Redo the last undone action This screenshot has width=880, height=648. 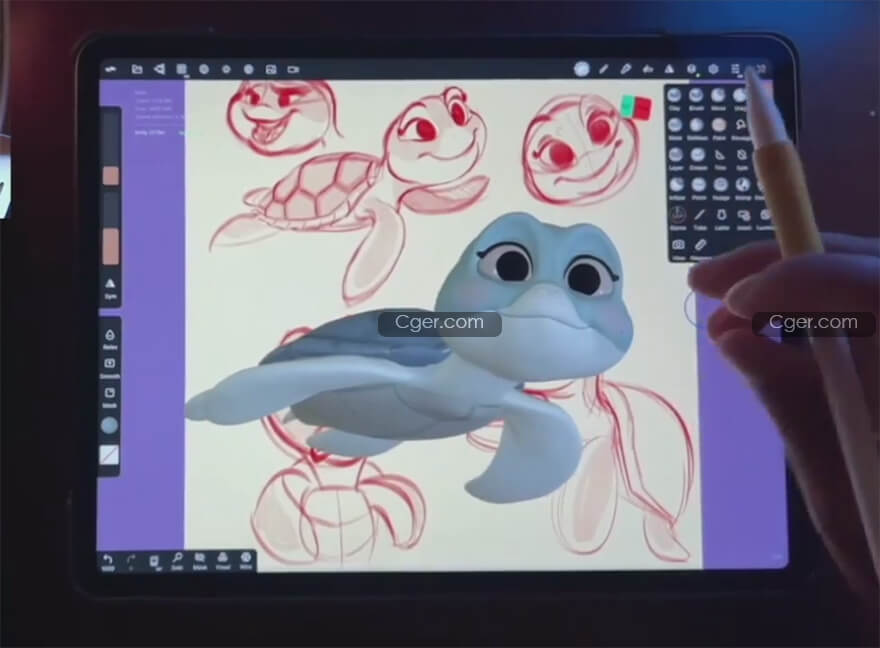[x=131, y=562]
